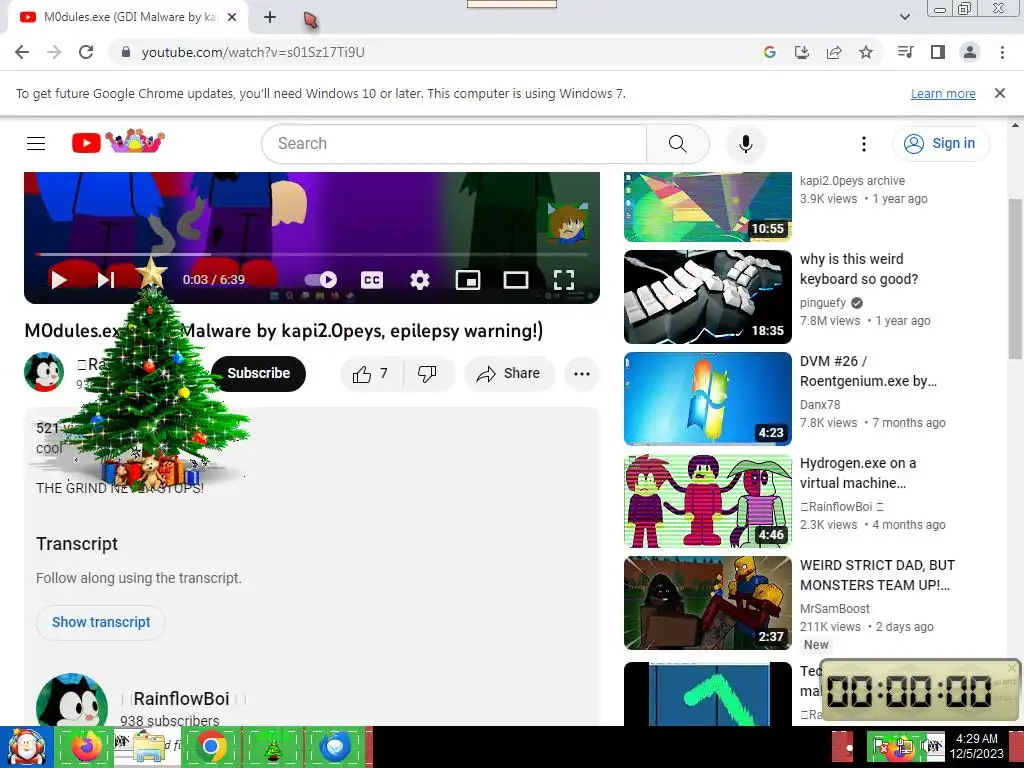Image resolution: width=1024 pixels, height=768 pixels.
Task: Close the M0dules.exe YouTube tab
Action: [x=232, y=18]
